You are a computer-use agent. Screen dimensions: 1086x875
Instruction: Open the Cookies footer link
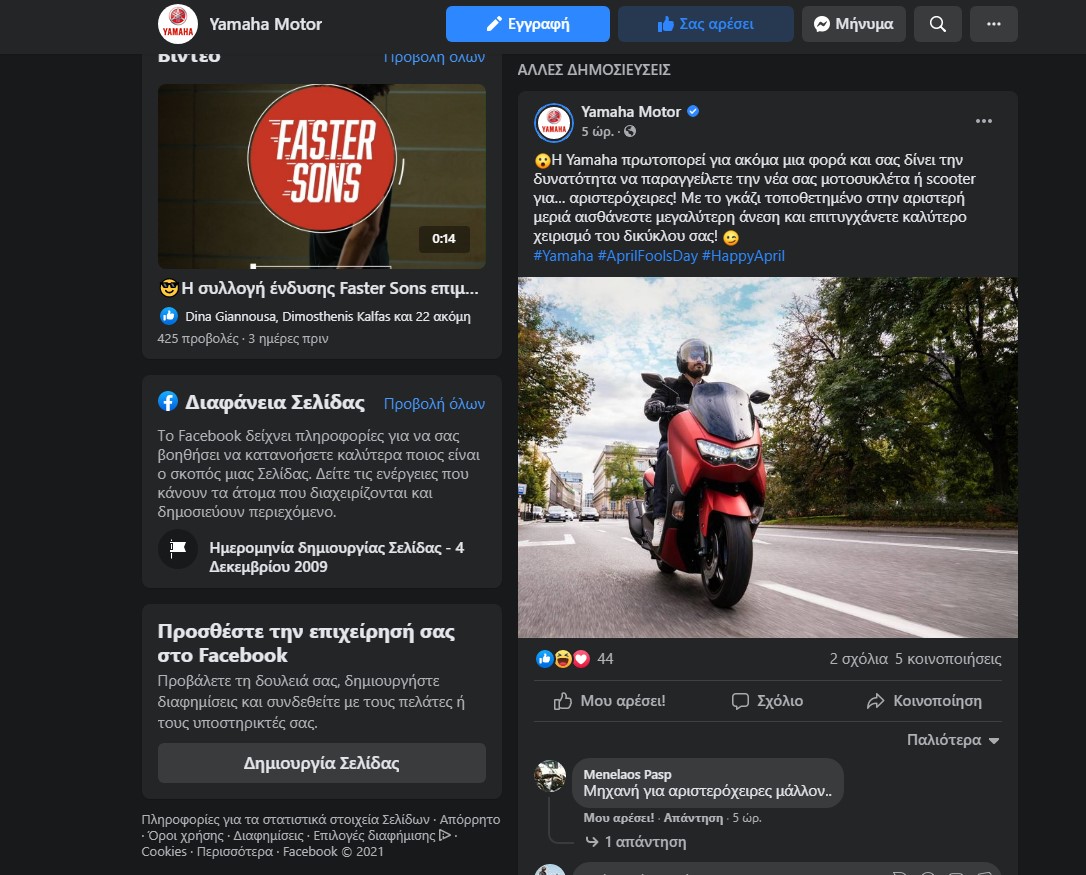click(164, 851)
